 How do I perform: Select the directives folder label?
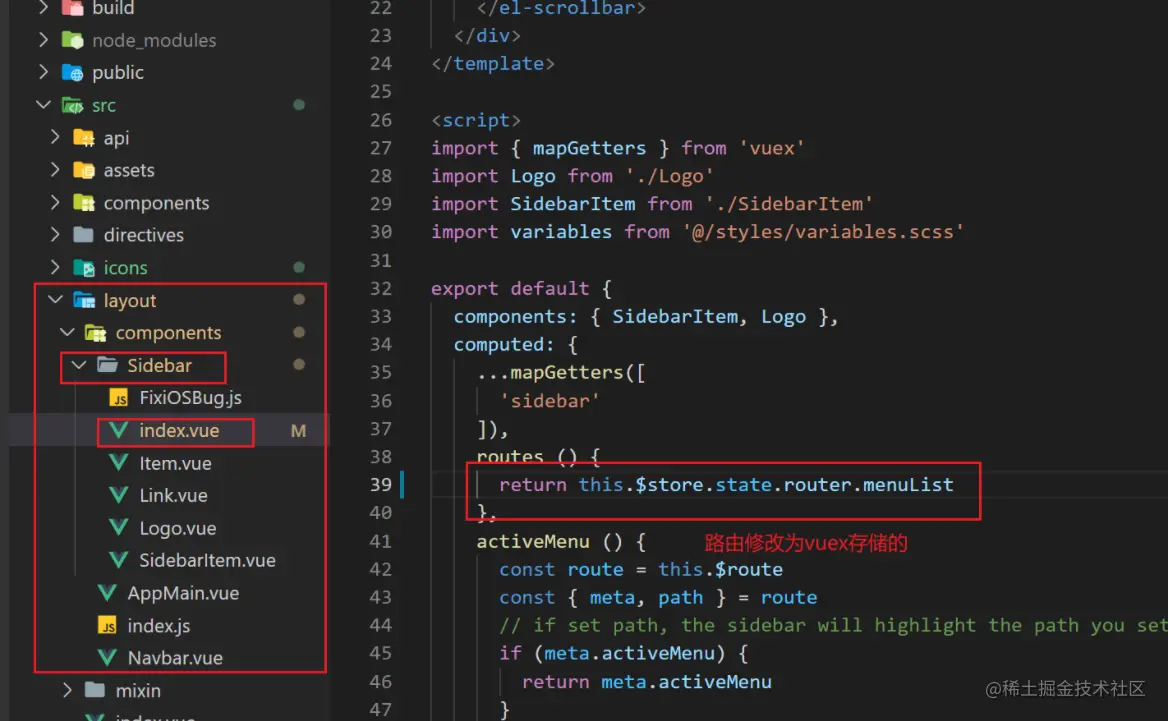tap(143, 235)
